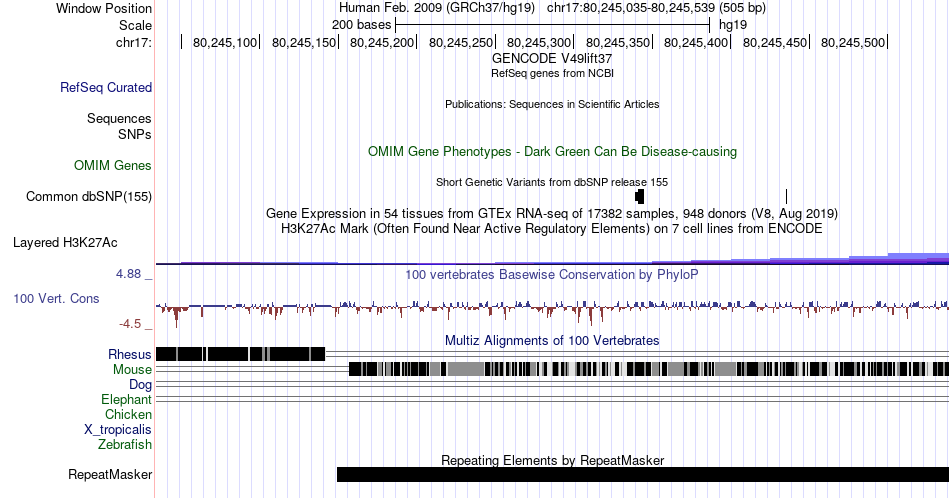The width and height of the screenshot is (950, 498).
Task: Click the Common dbSNP(155) track label
Action: tap(89, 197)
